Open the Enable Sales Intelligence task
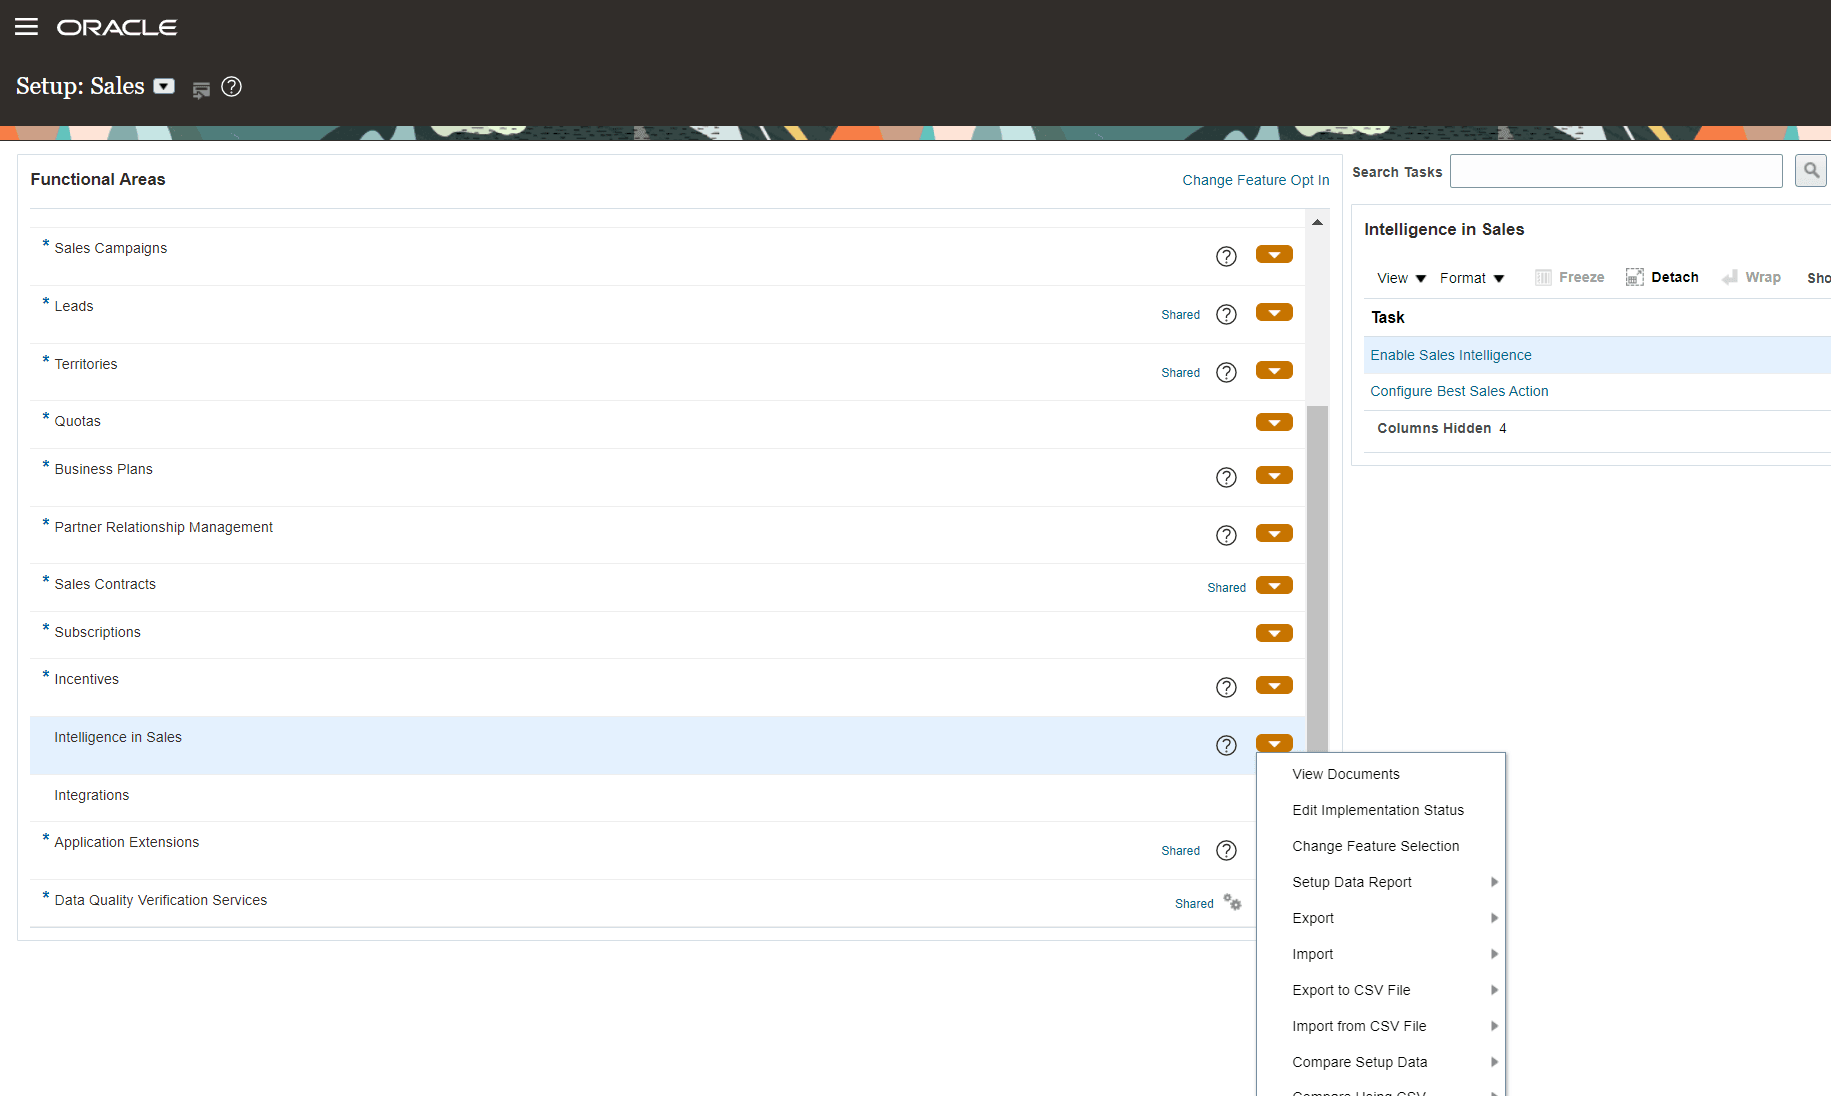Screen dimensions: 1831x1096 click(x=1450, y=355)
